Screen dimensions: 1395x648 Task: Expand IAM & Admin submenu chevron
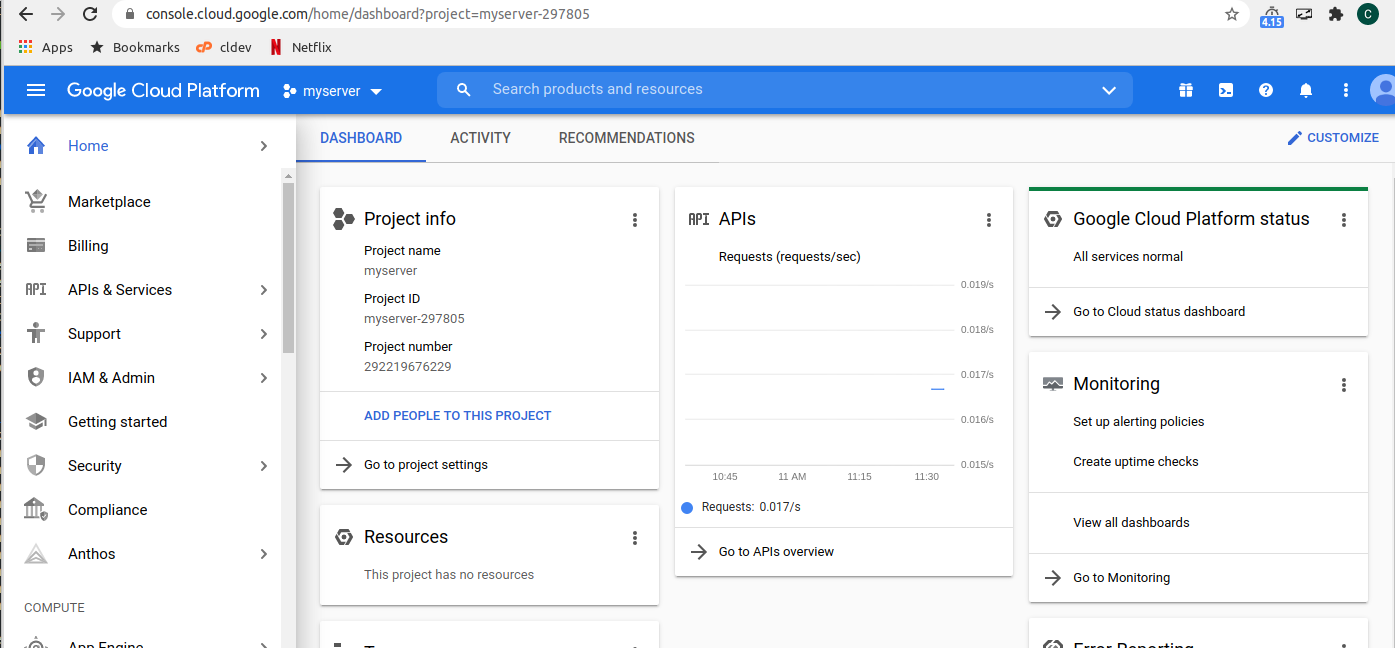click(x=264, y=378)
